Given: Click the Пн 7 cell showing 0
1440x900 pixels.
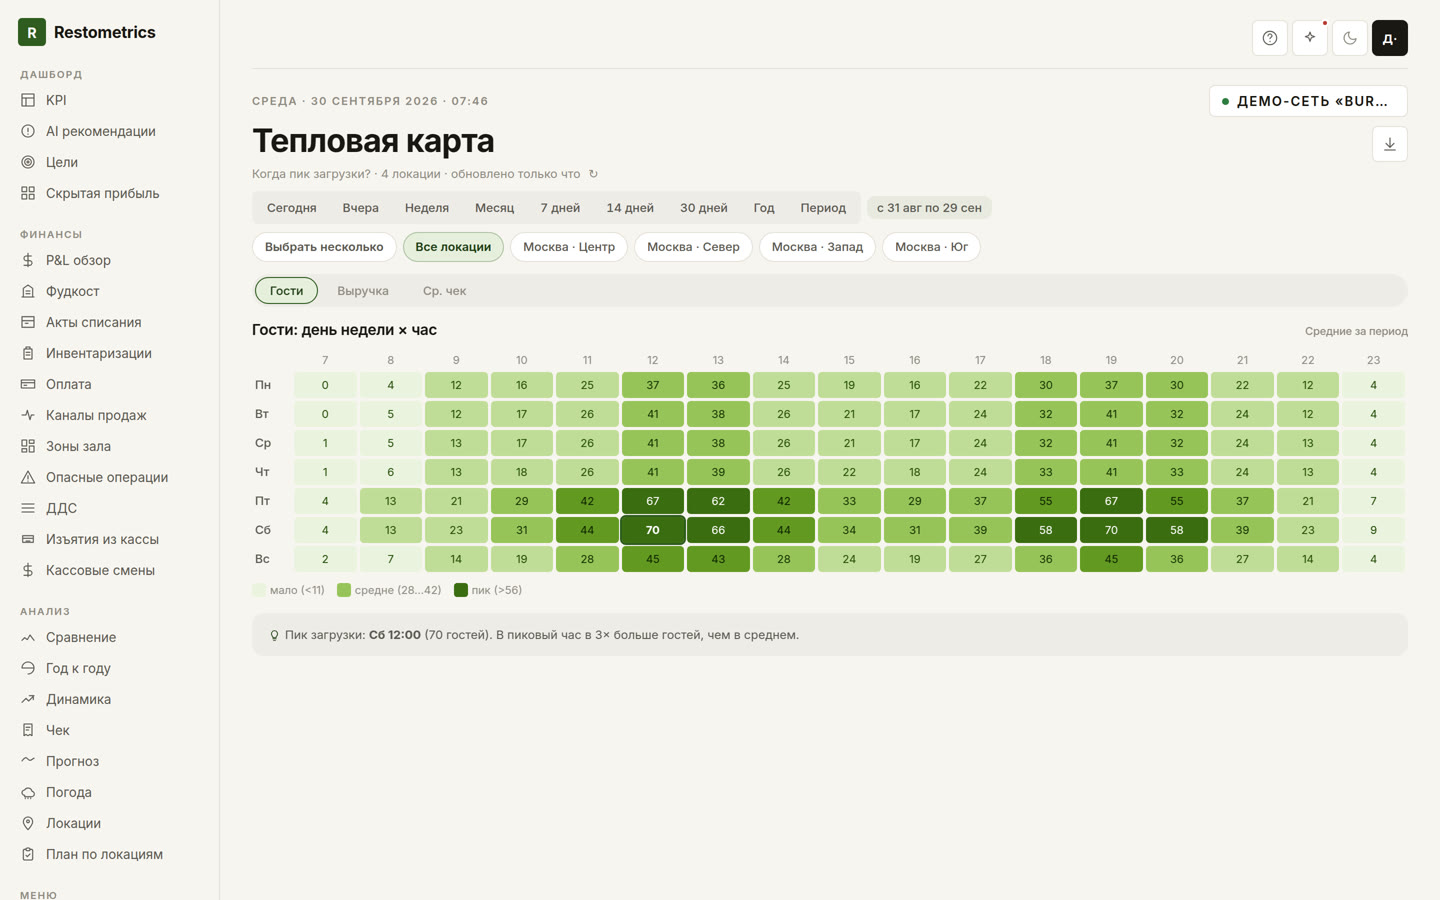Looking at the screenshot, I should pos(325,385).
